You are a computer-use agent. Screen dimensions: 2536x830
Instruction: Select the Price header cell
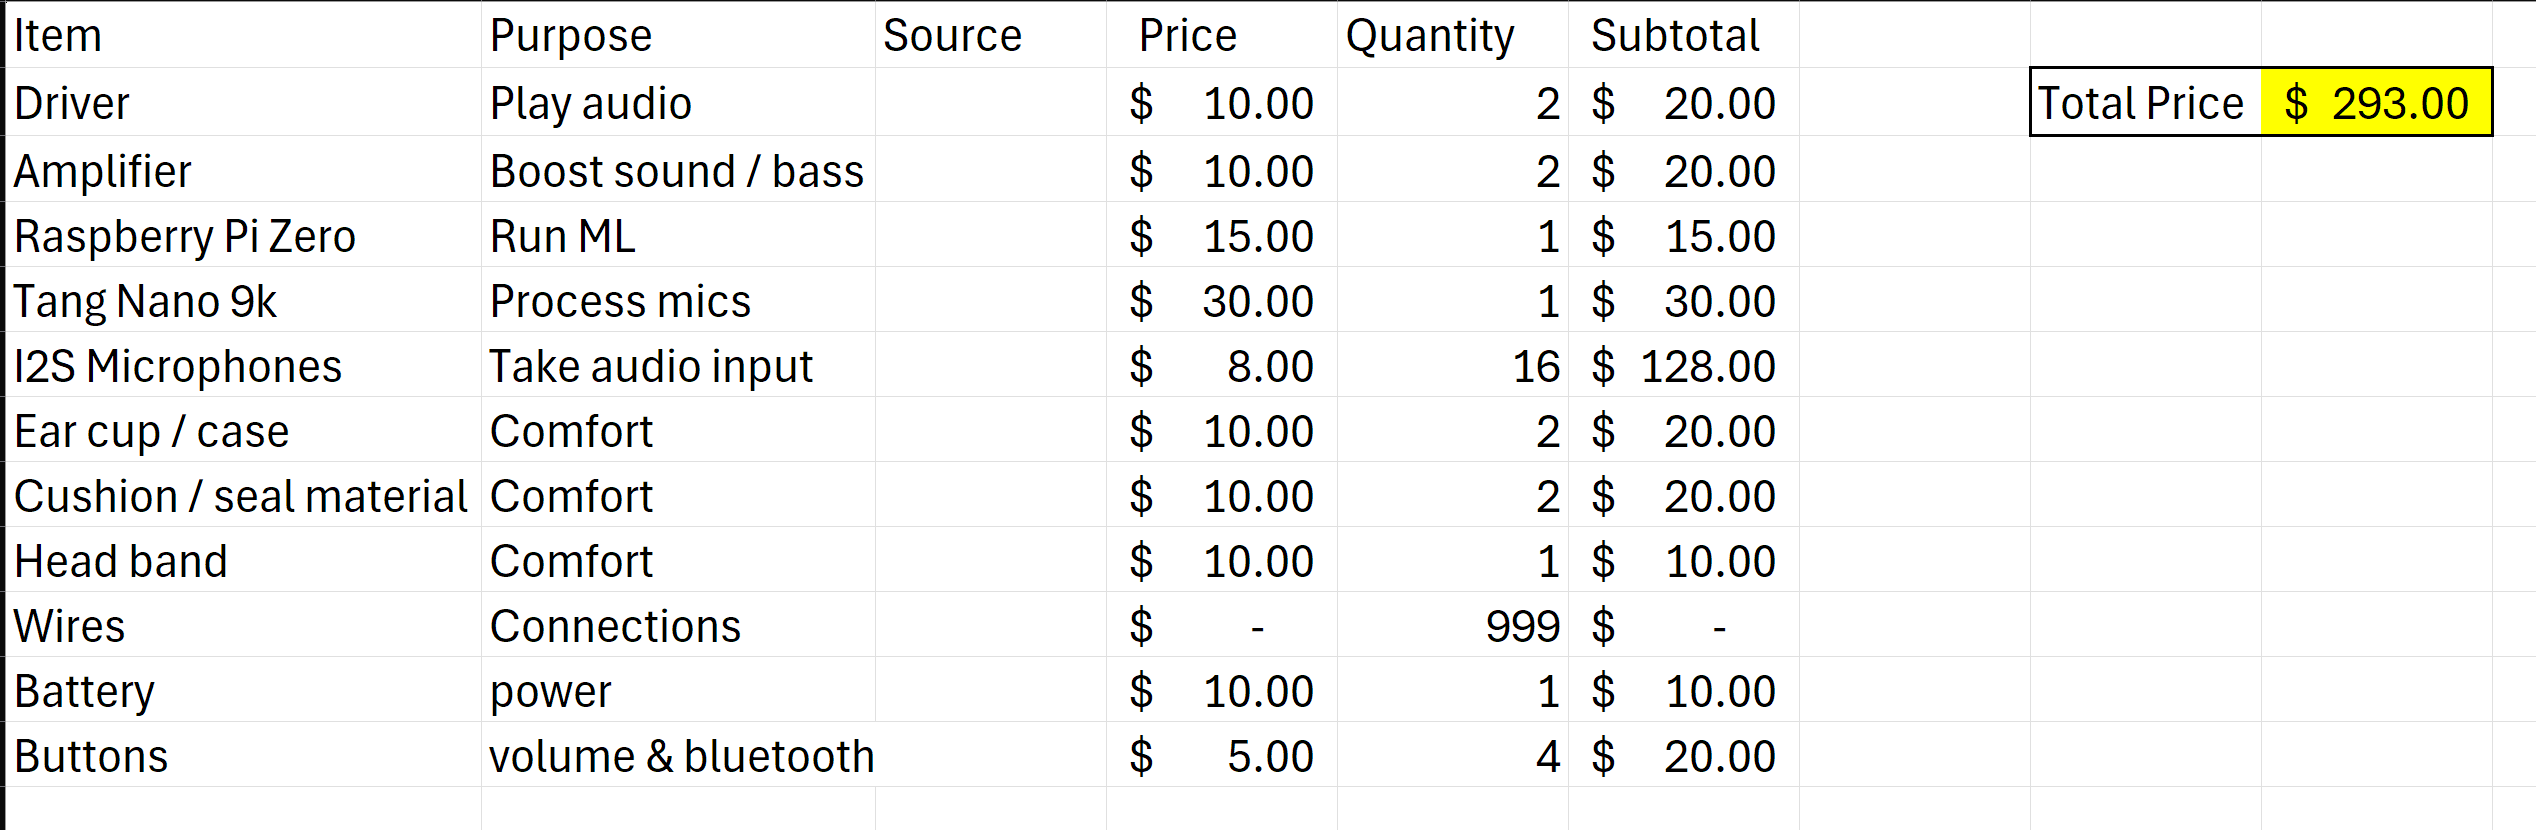coord(1220,36)
